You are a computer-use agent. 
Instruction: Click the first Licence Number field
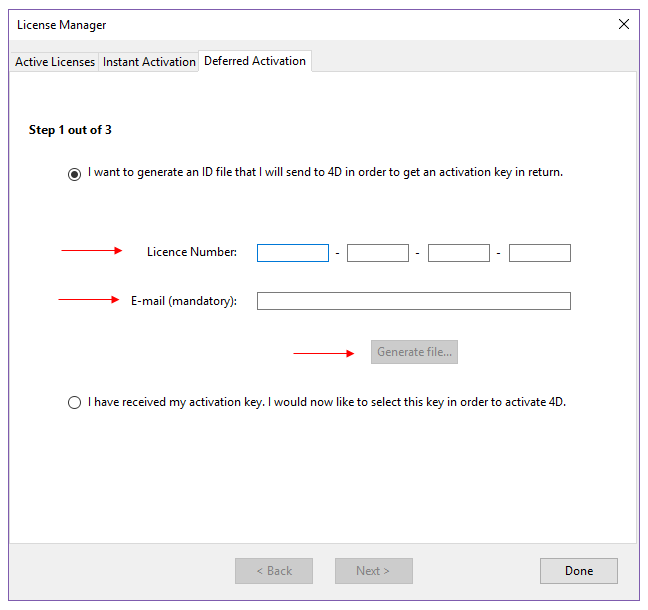point(292,253)
